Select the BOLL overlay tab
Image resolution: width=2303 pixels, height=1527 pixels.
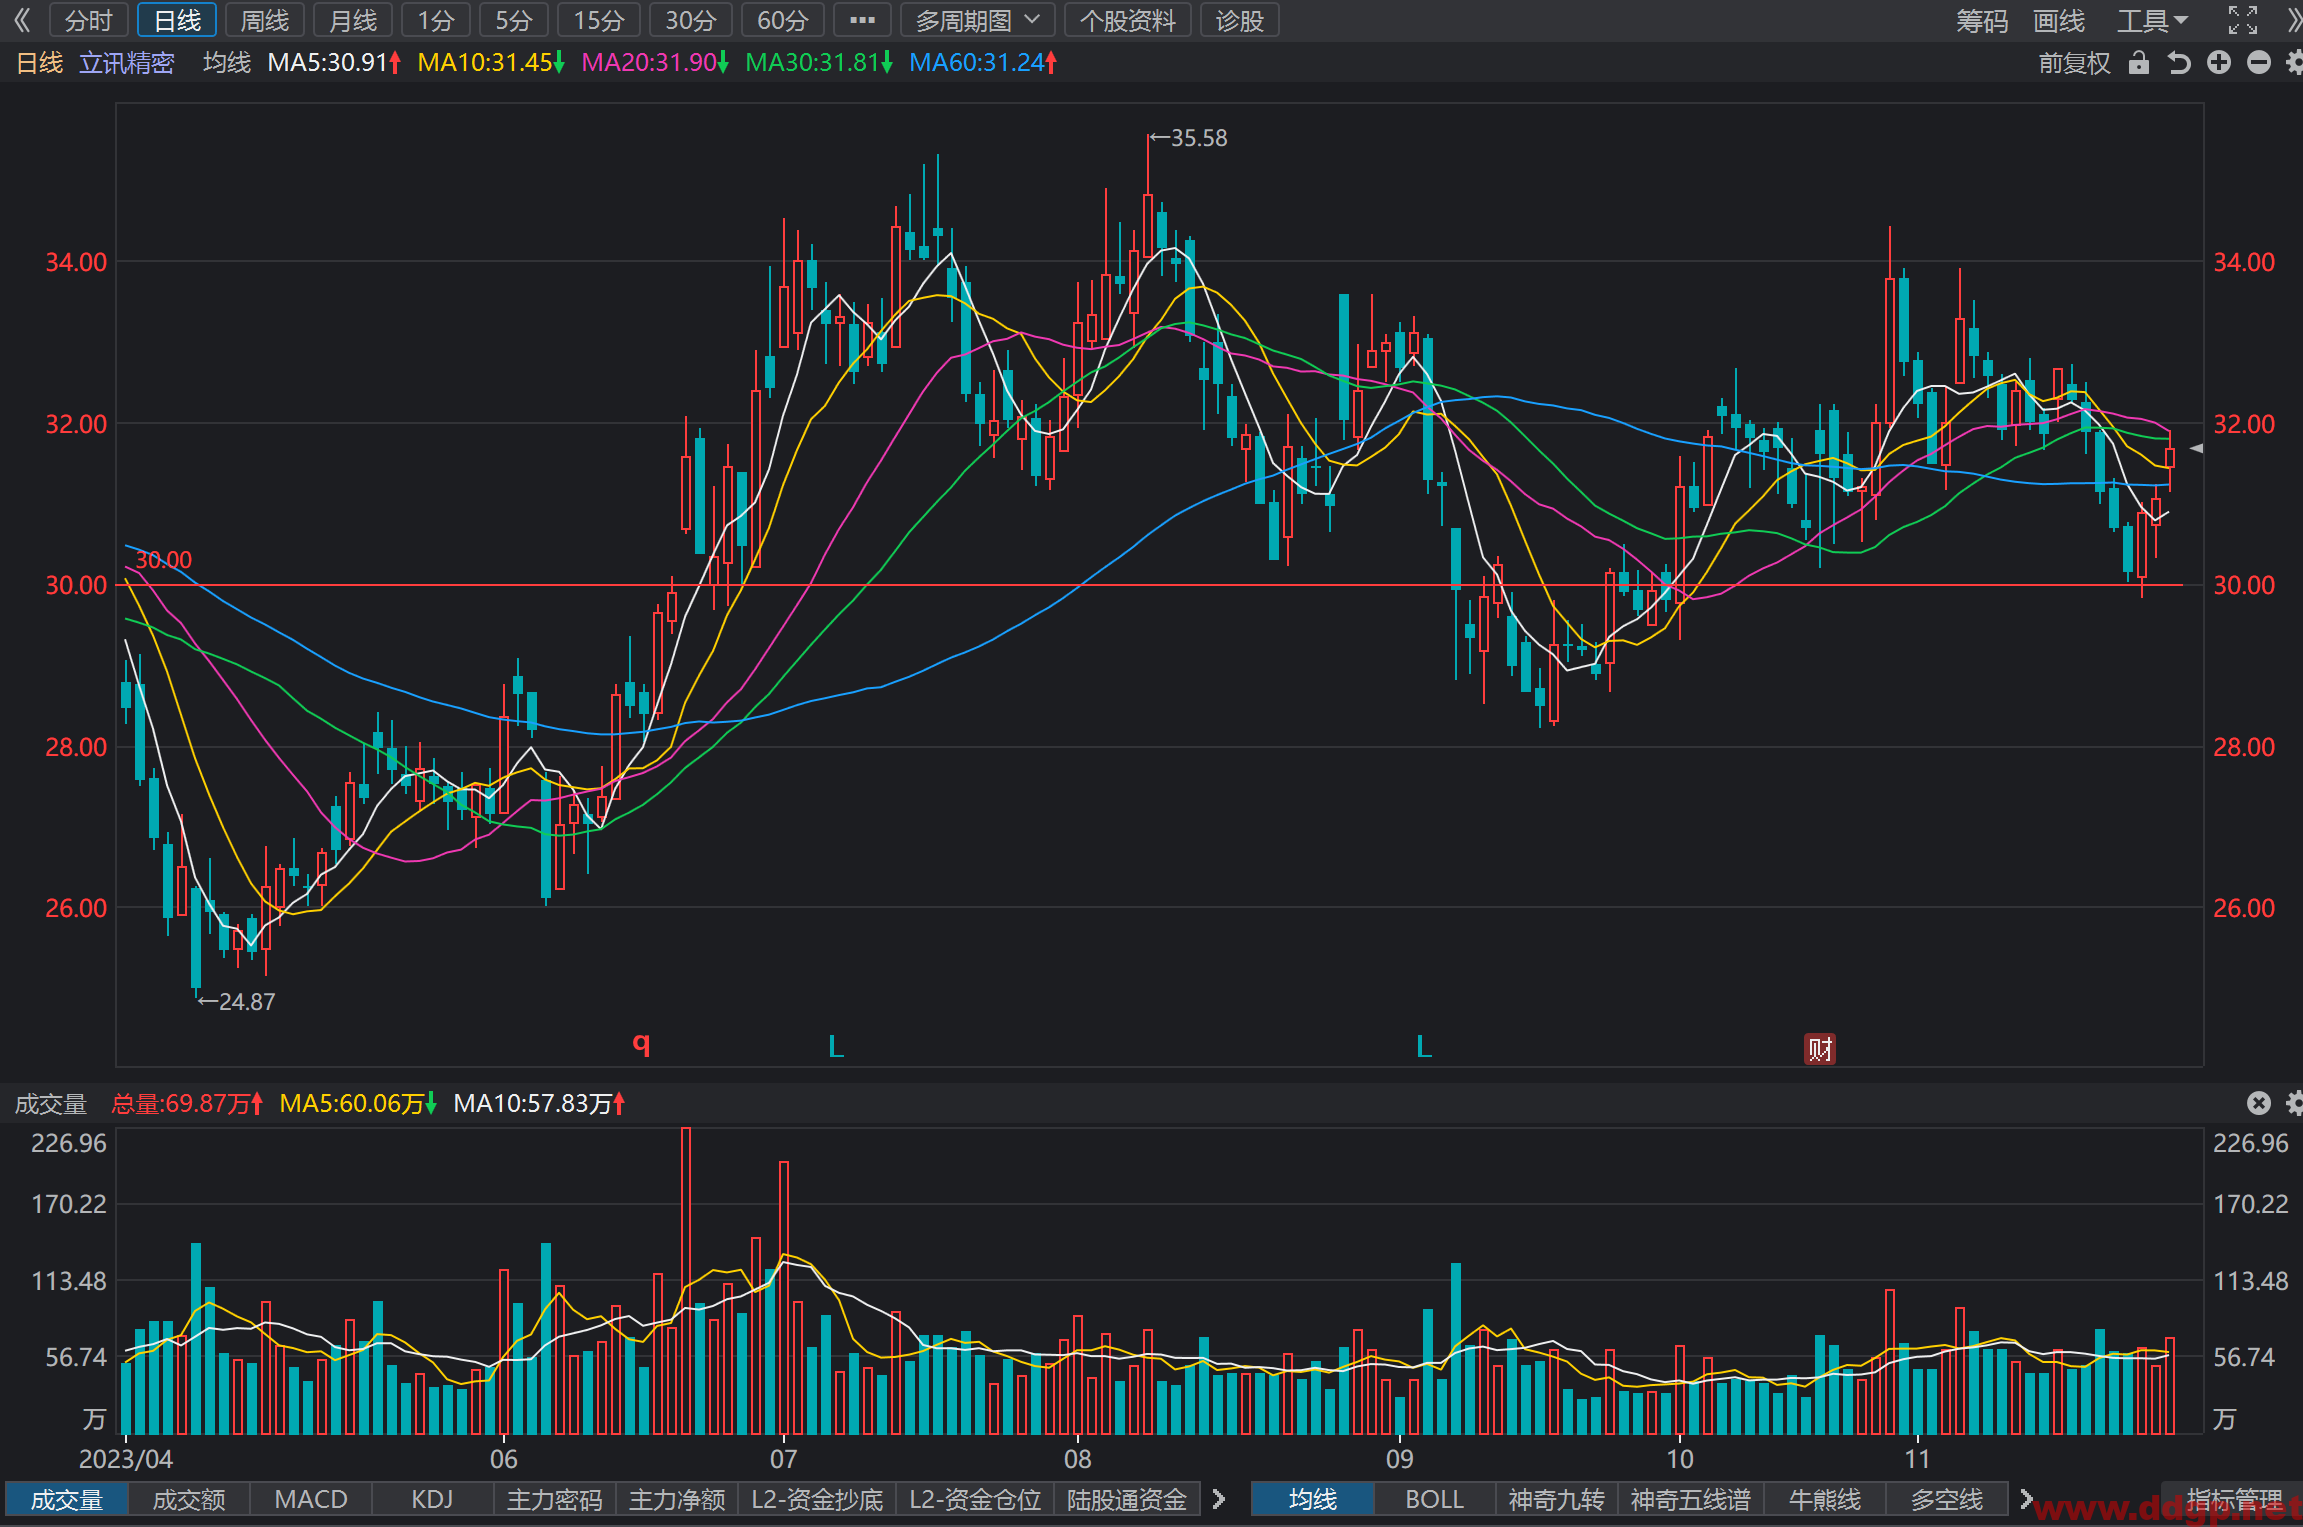pyautogui.click(x=1435, y=1499)
